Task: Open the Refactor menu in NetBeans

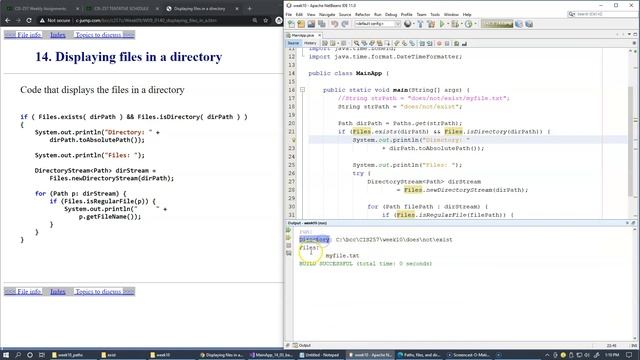Action: pos(362,14)
